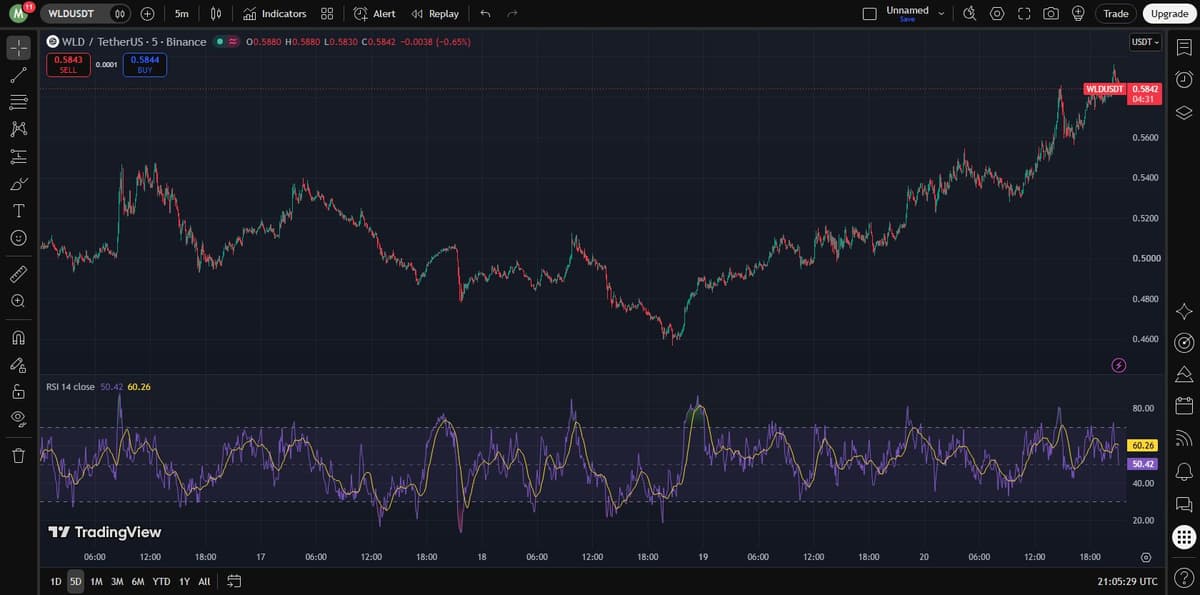Image resolution: width=1200 pixels, height=595 pixels.
Task: Select the 1D date range
Action: point(56,581)
